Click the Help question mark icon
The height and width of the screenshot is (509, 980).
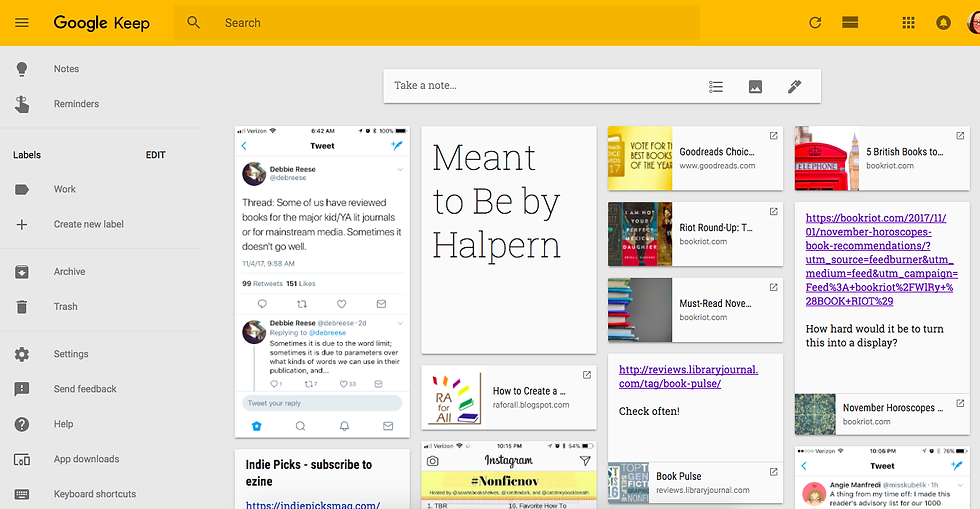[22, 425]
